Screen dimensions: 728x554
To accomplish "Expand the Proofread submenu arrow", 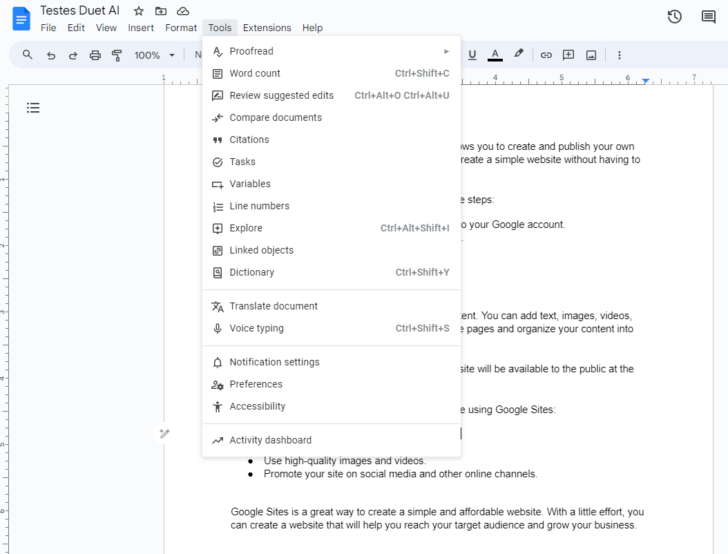I will coord(446,51).
